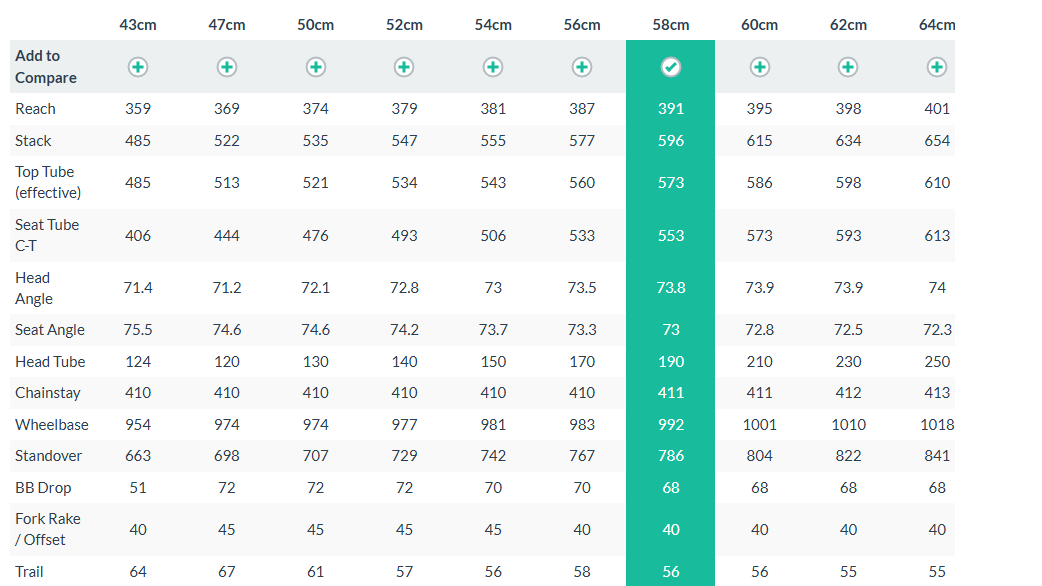The width and height of the screenshot is (1042, 586).
Task: Add the 50cm size to compare
Action: pos(316,67)
